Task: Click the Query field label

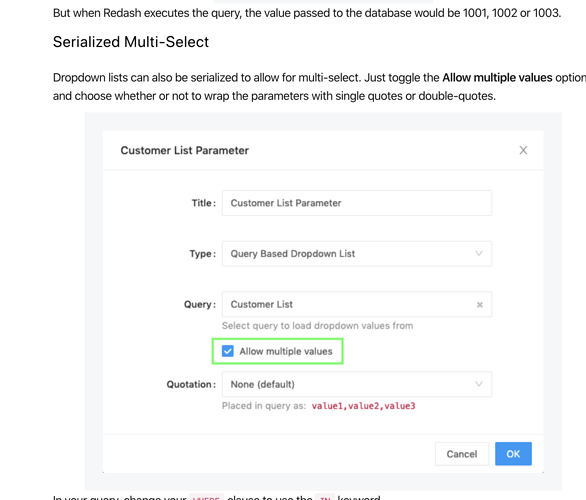Action: (200, 305)
